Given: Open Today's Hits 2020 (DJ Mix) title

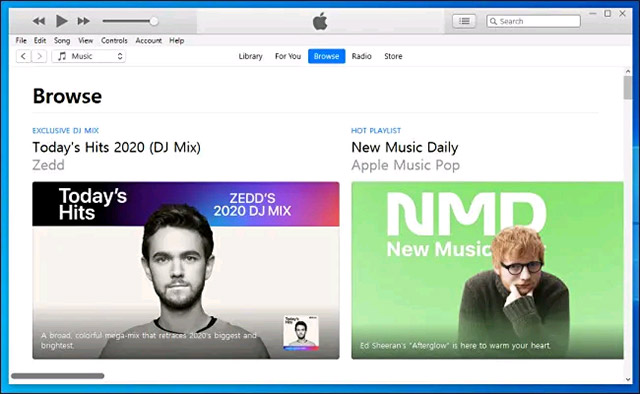Looking at the screenshot, I should point(117,147).
